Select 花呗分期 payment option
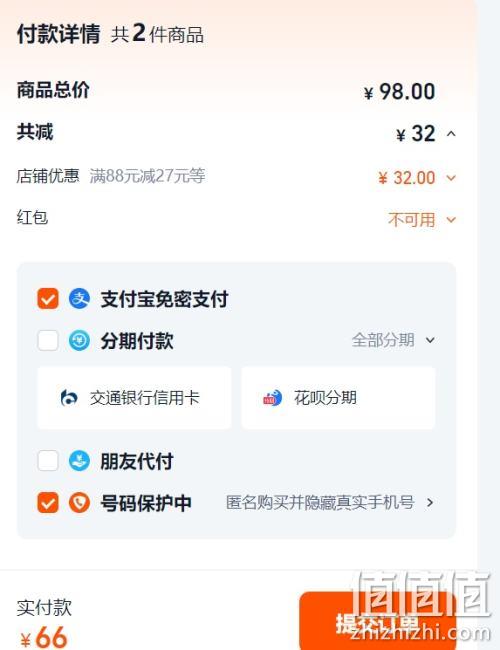 pos(338,398)
